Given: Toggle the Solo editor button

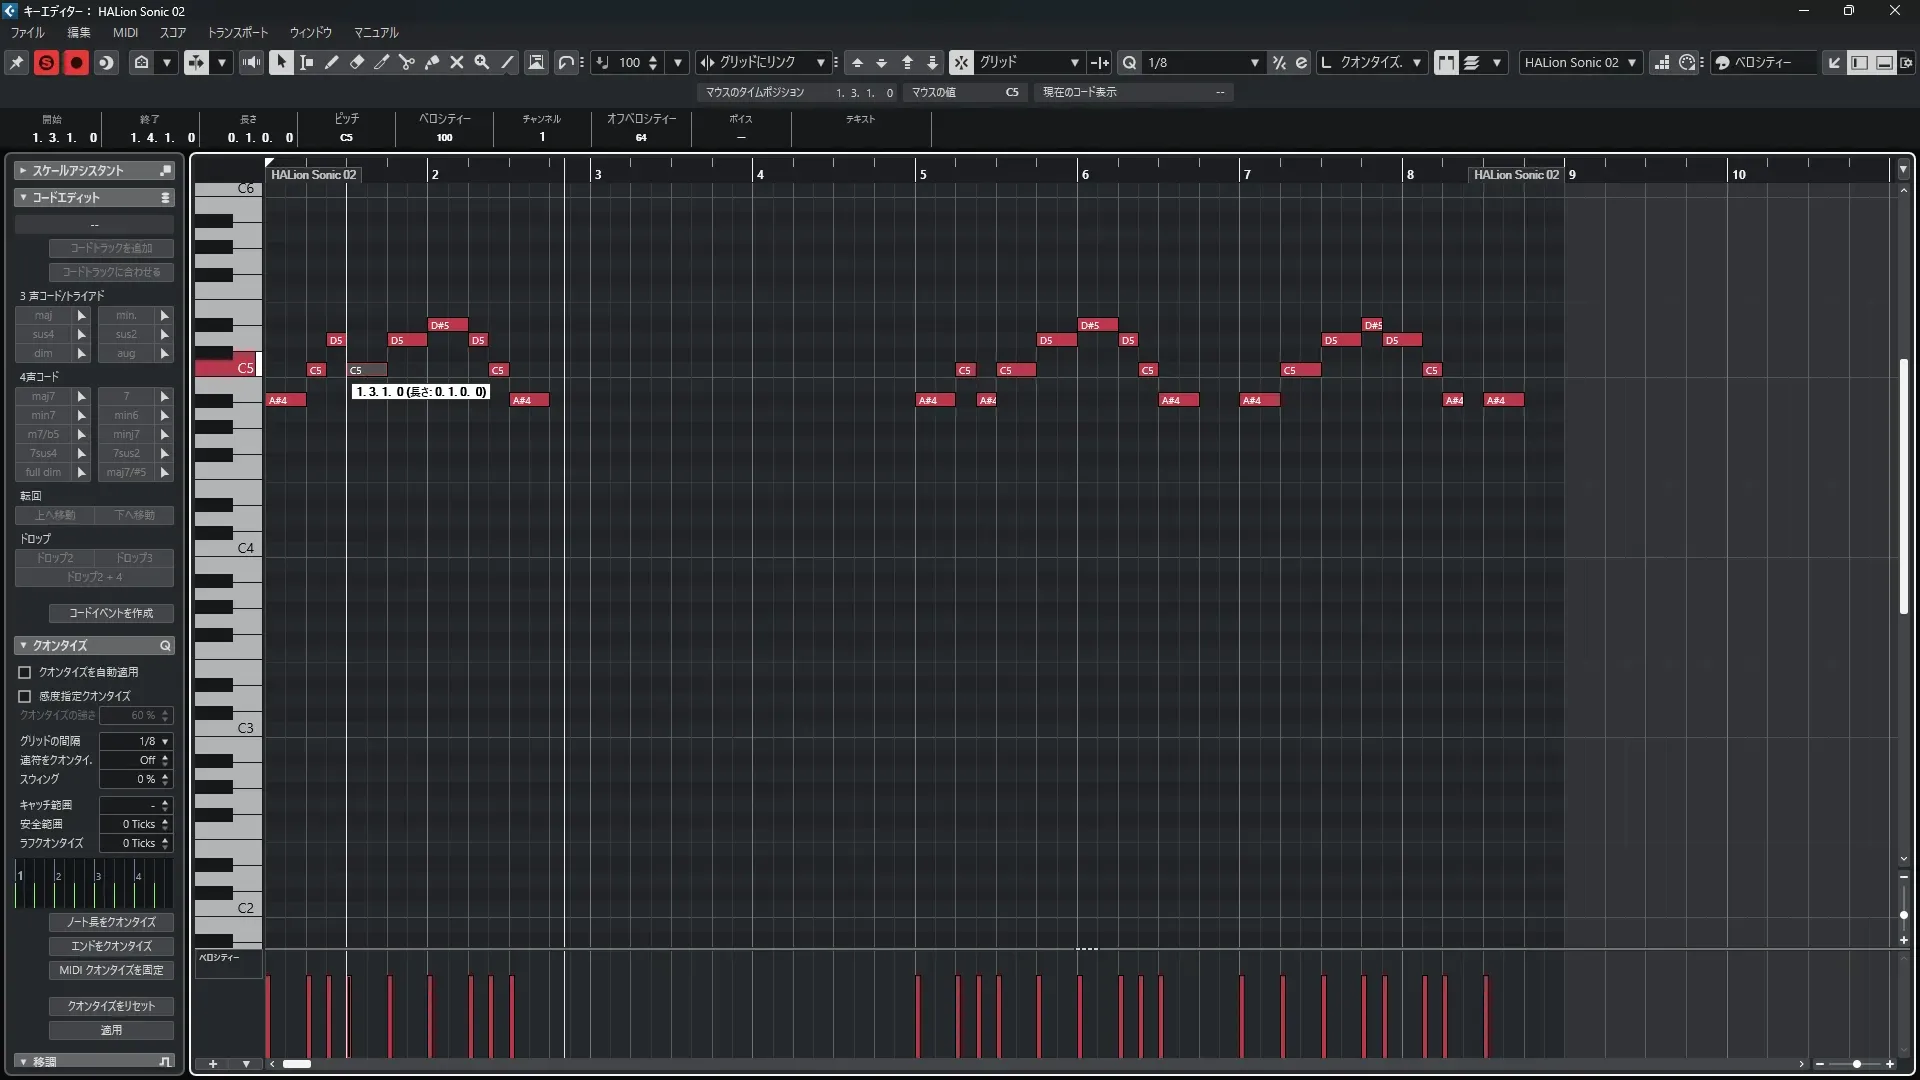Looking at the screenshot, I should click(46, 62).
